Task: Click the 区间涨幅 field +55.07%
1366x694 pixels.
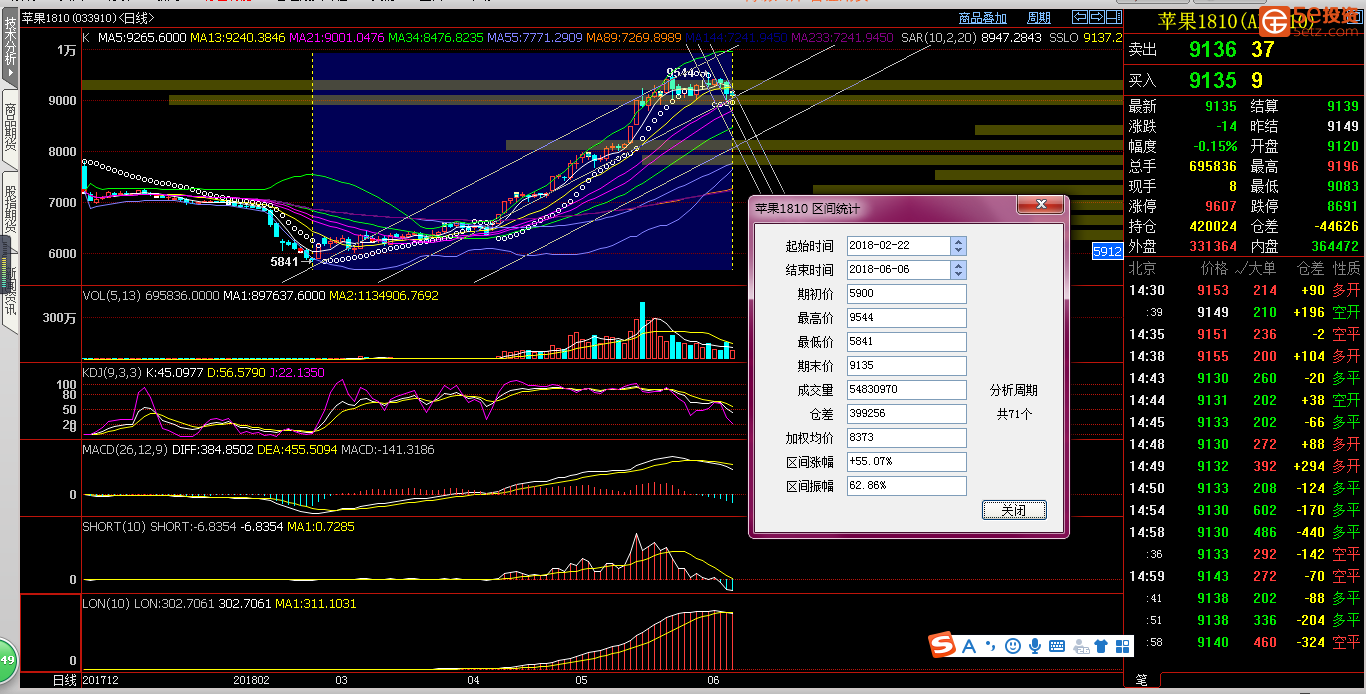Action: [x=907, y=462]
